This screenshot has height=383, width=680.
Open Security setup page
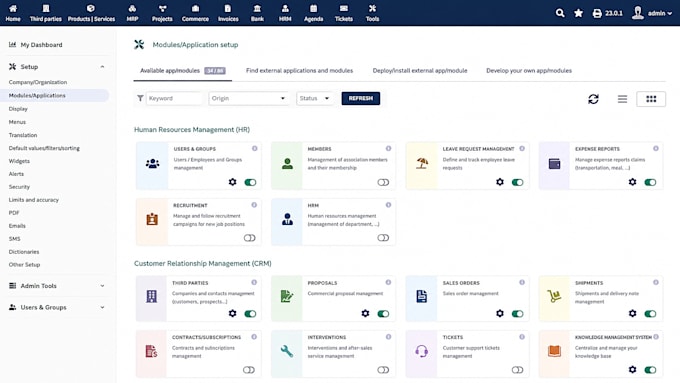tap(19, 187)
